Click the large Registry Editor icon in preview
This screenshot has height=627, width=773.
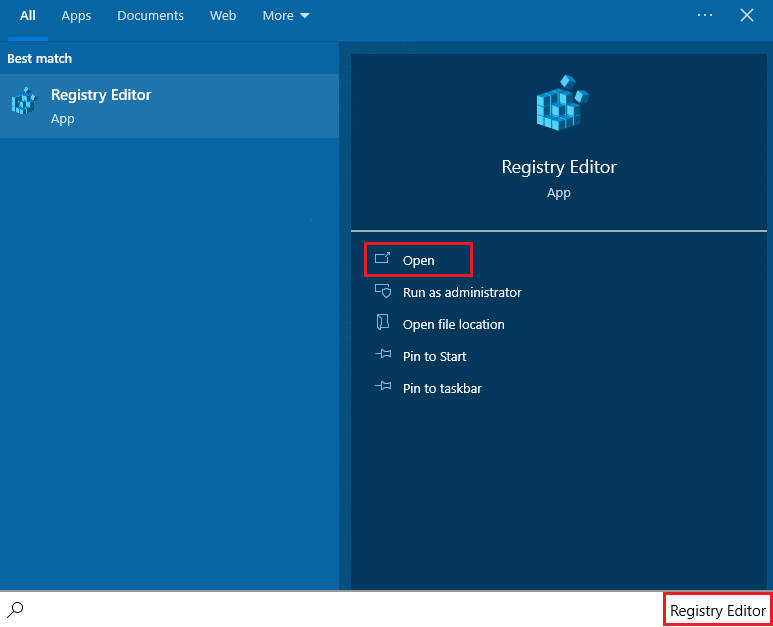[562, 103]
